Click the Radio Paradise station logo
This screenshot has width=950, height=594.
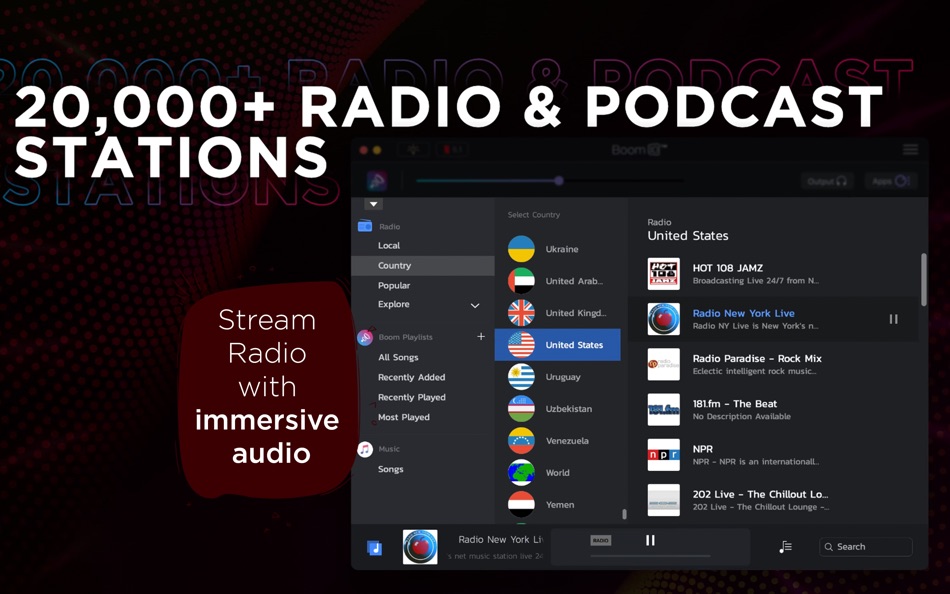pyautogui.click(x=663, y=364)
